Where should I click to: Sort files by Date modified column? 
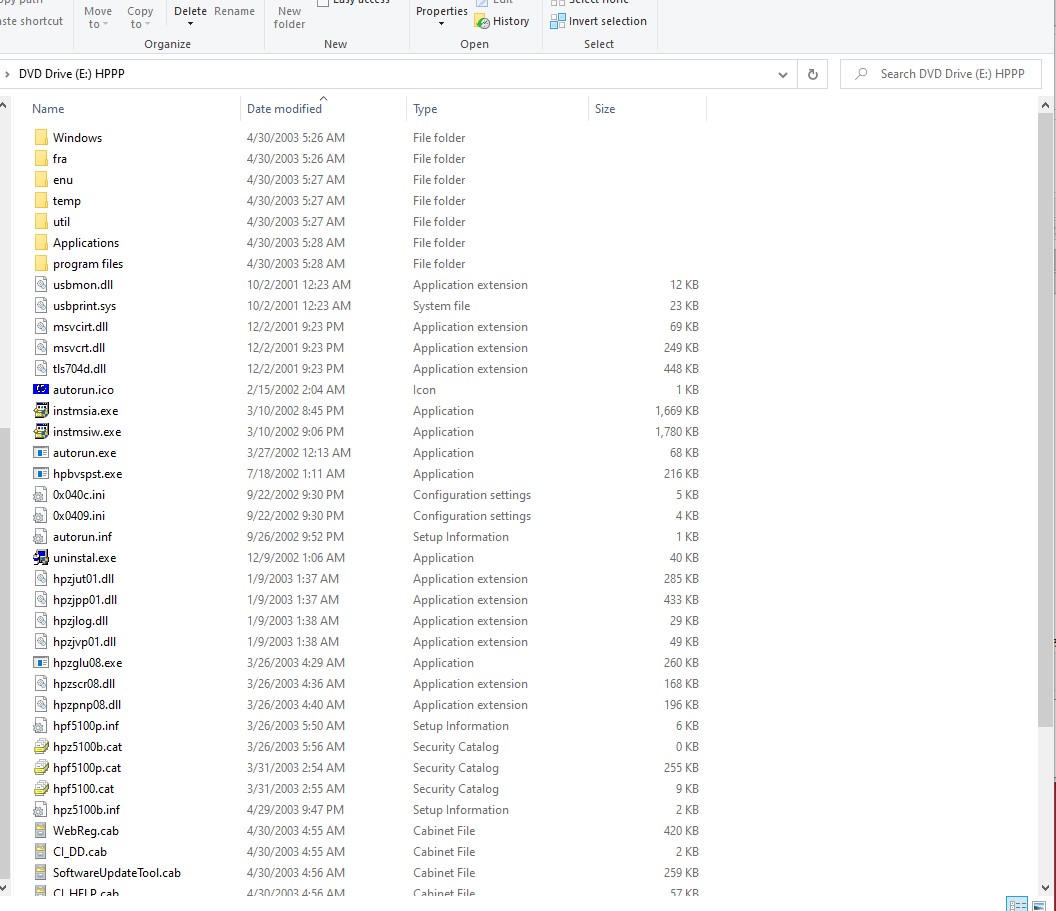click(284, 109)
